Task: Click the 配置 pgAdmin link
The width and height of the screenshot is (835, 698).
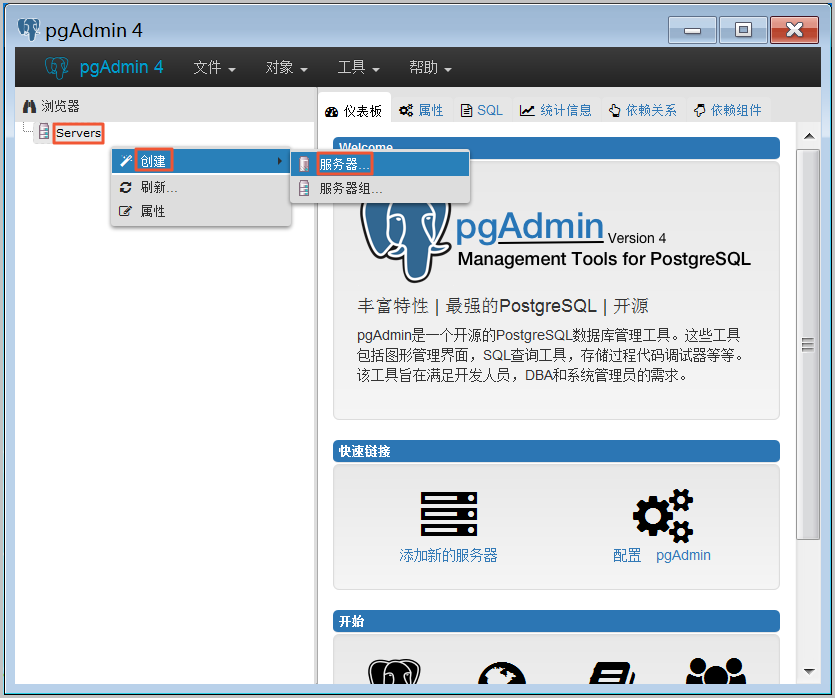Action: pyautogui.click(x=662, y=555)
